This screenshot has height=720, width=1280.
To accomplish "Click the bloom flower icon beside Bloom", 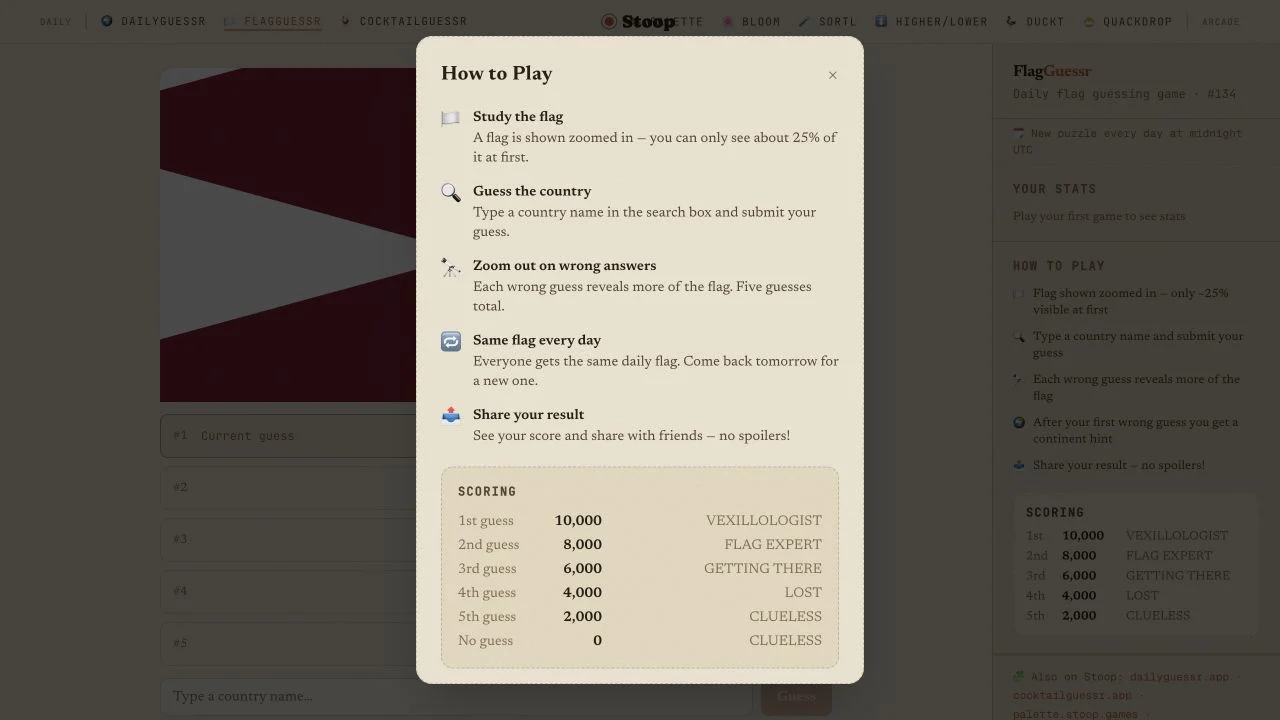I will click(x=728, y=21).
